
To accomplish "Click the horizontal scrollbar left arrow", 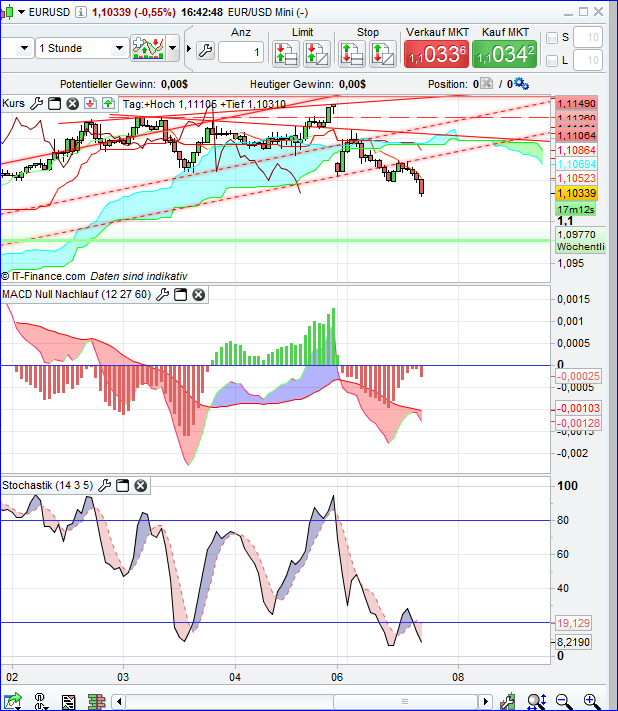I will (x=119, y=702).
